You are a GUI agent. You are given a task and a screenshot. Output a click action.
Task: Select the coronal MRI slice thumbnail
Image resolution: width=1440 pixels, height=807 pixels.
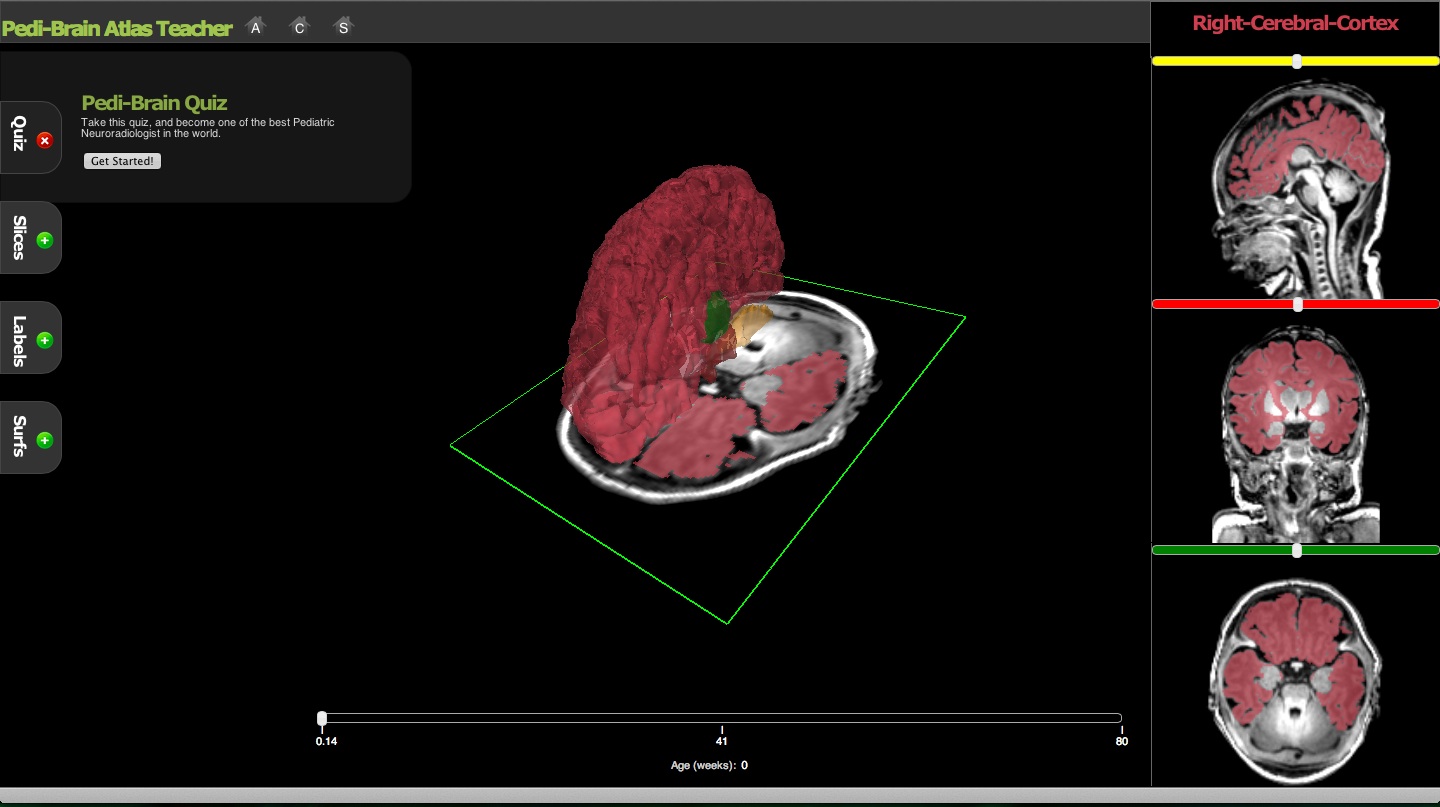point(1297,430)
